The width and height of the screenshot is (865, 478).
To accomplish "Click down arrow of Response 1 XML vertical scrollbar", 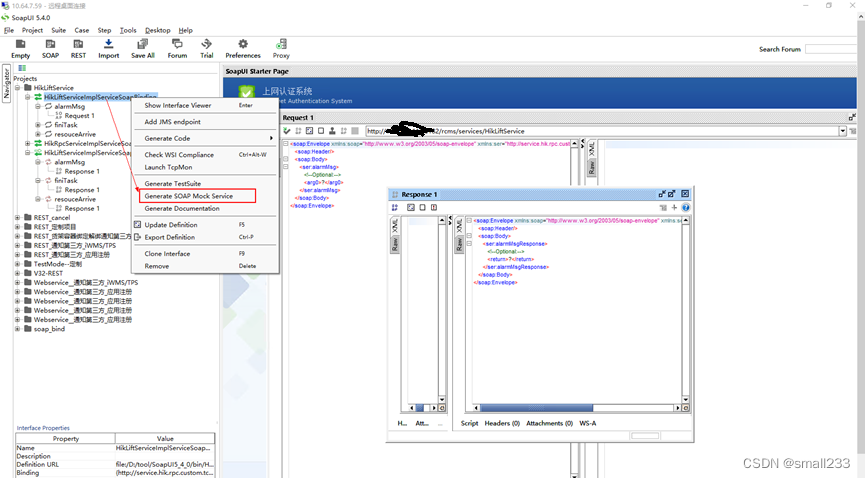I will (x=686, y=400).
